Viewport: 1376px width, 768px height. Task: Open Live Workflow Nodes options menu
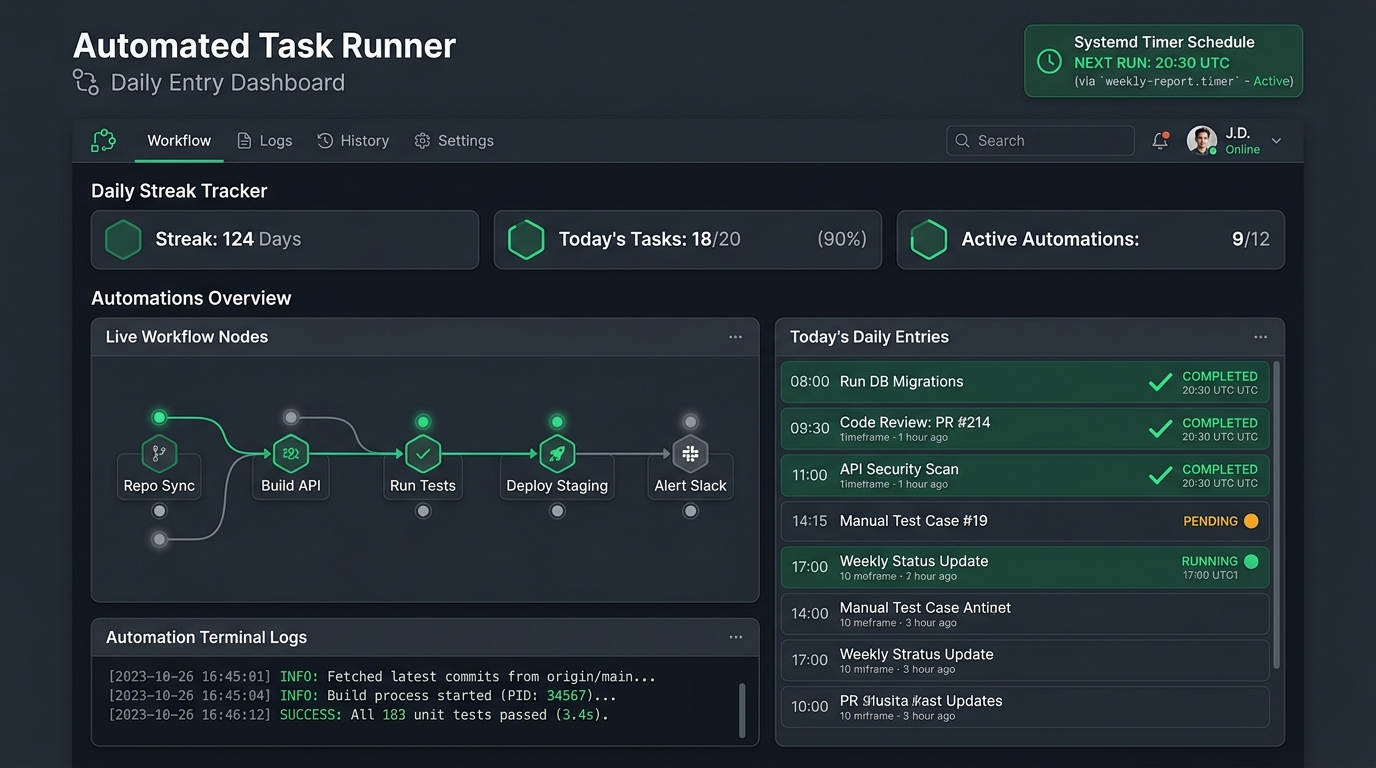pos(735,337)
